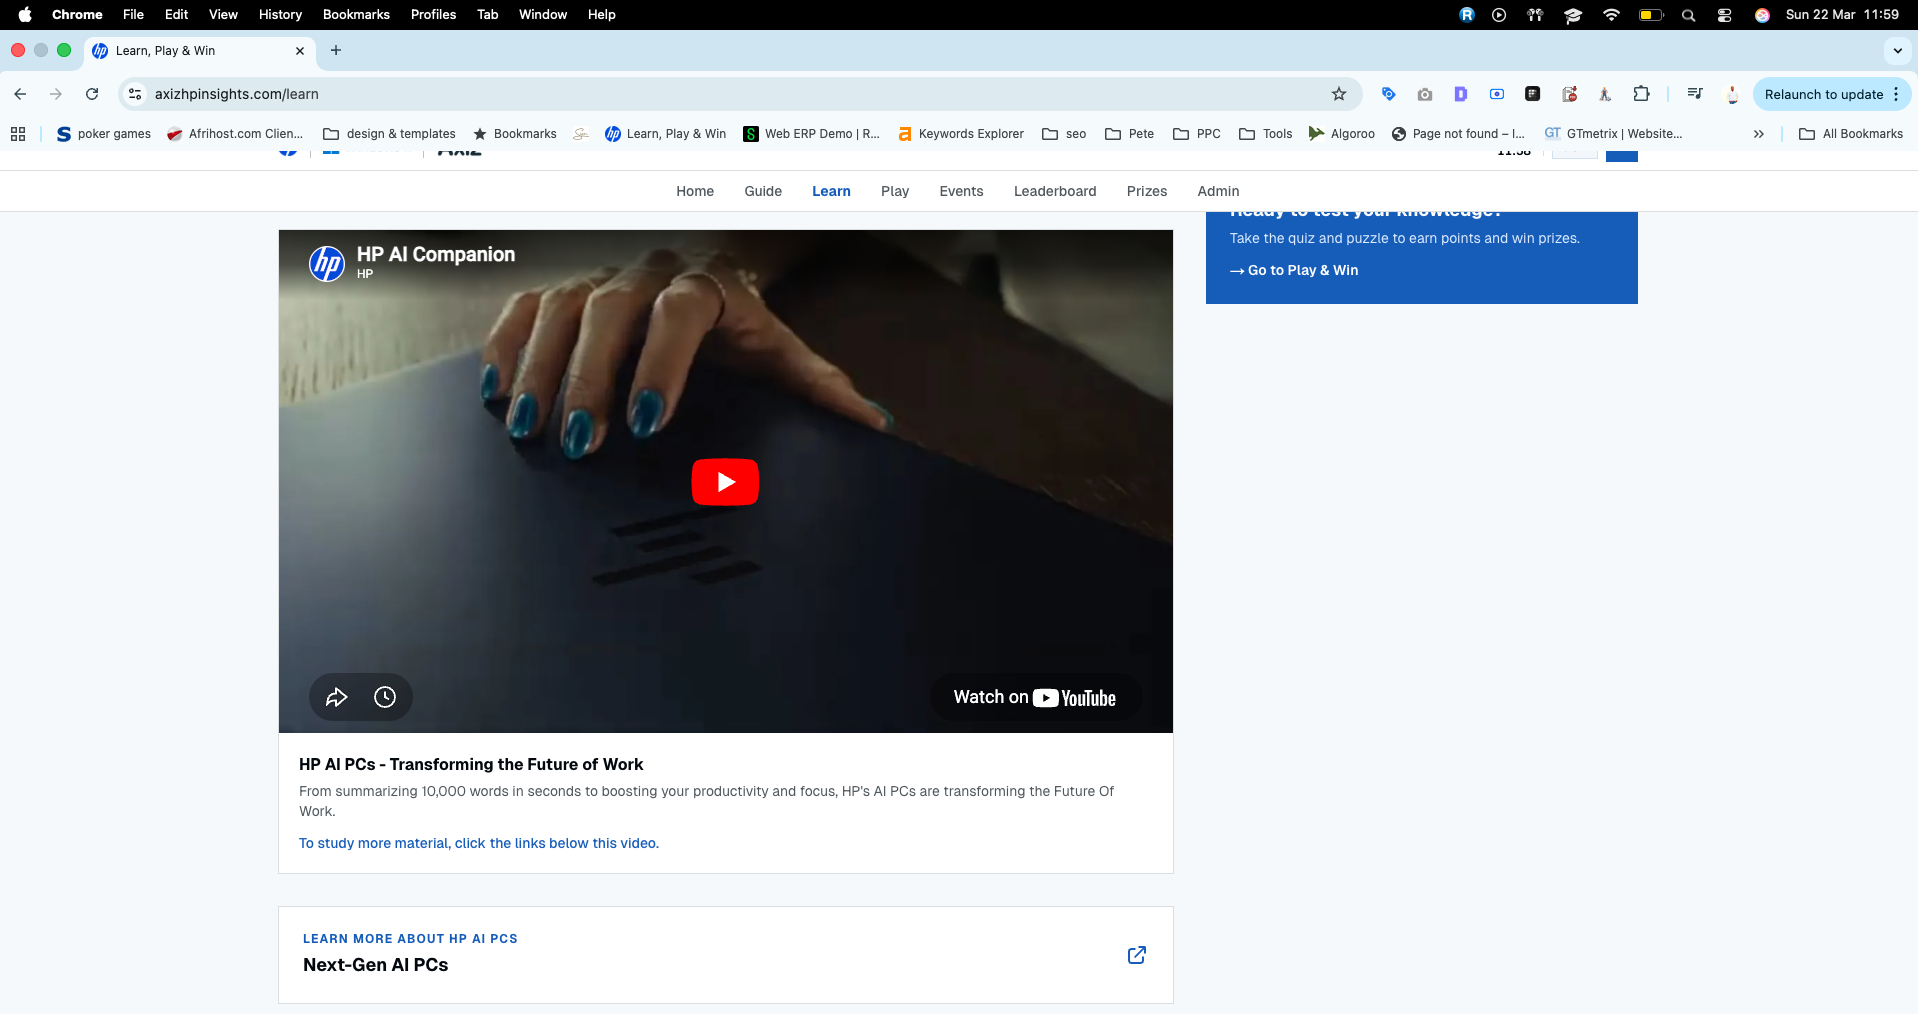The image size is (1918, 1014).
Task: Open the Apps grid icon in bookmarks bar
Action: pos(18,134)
